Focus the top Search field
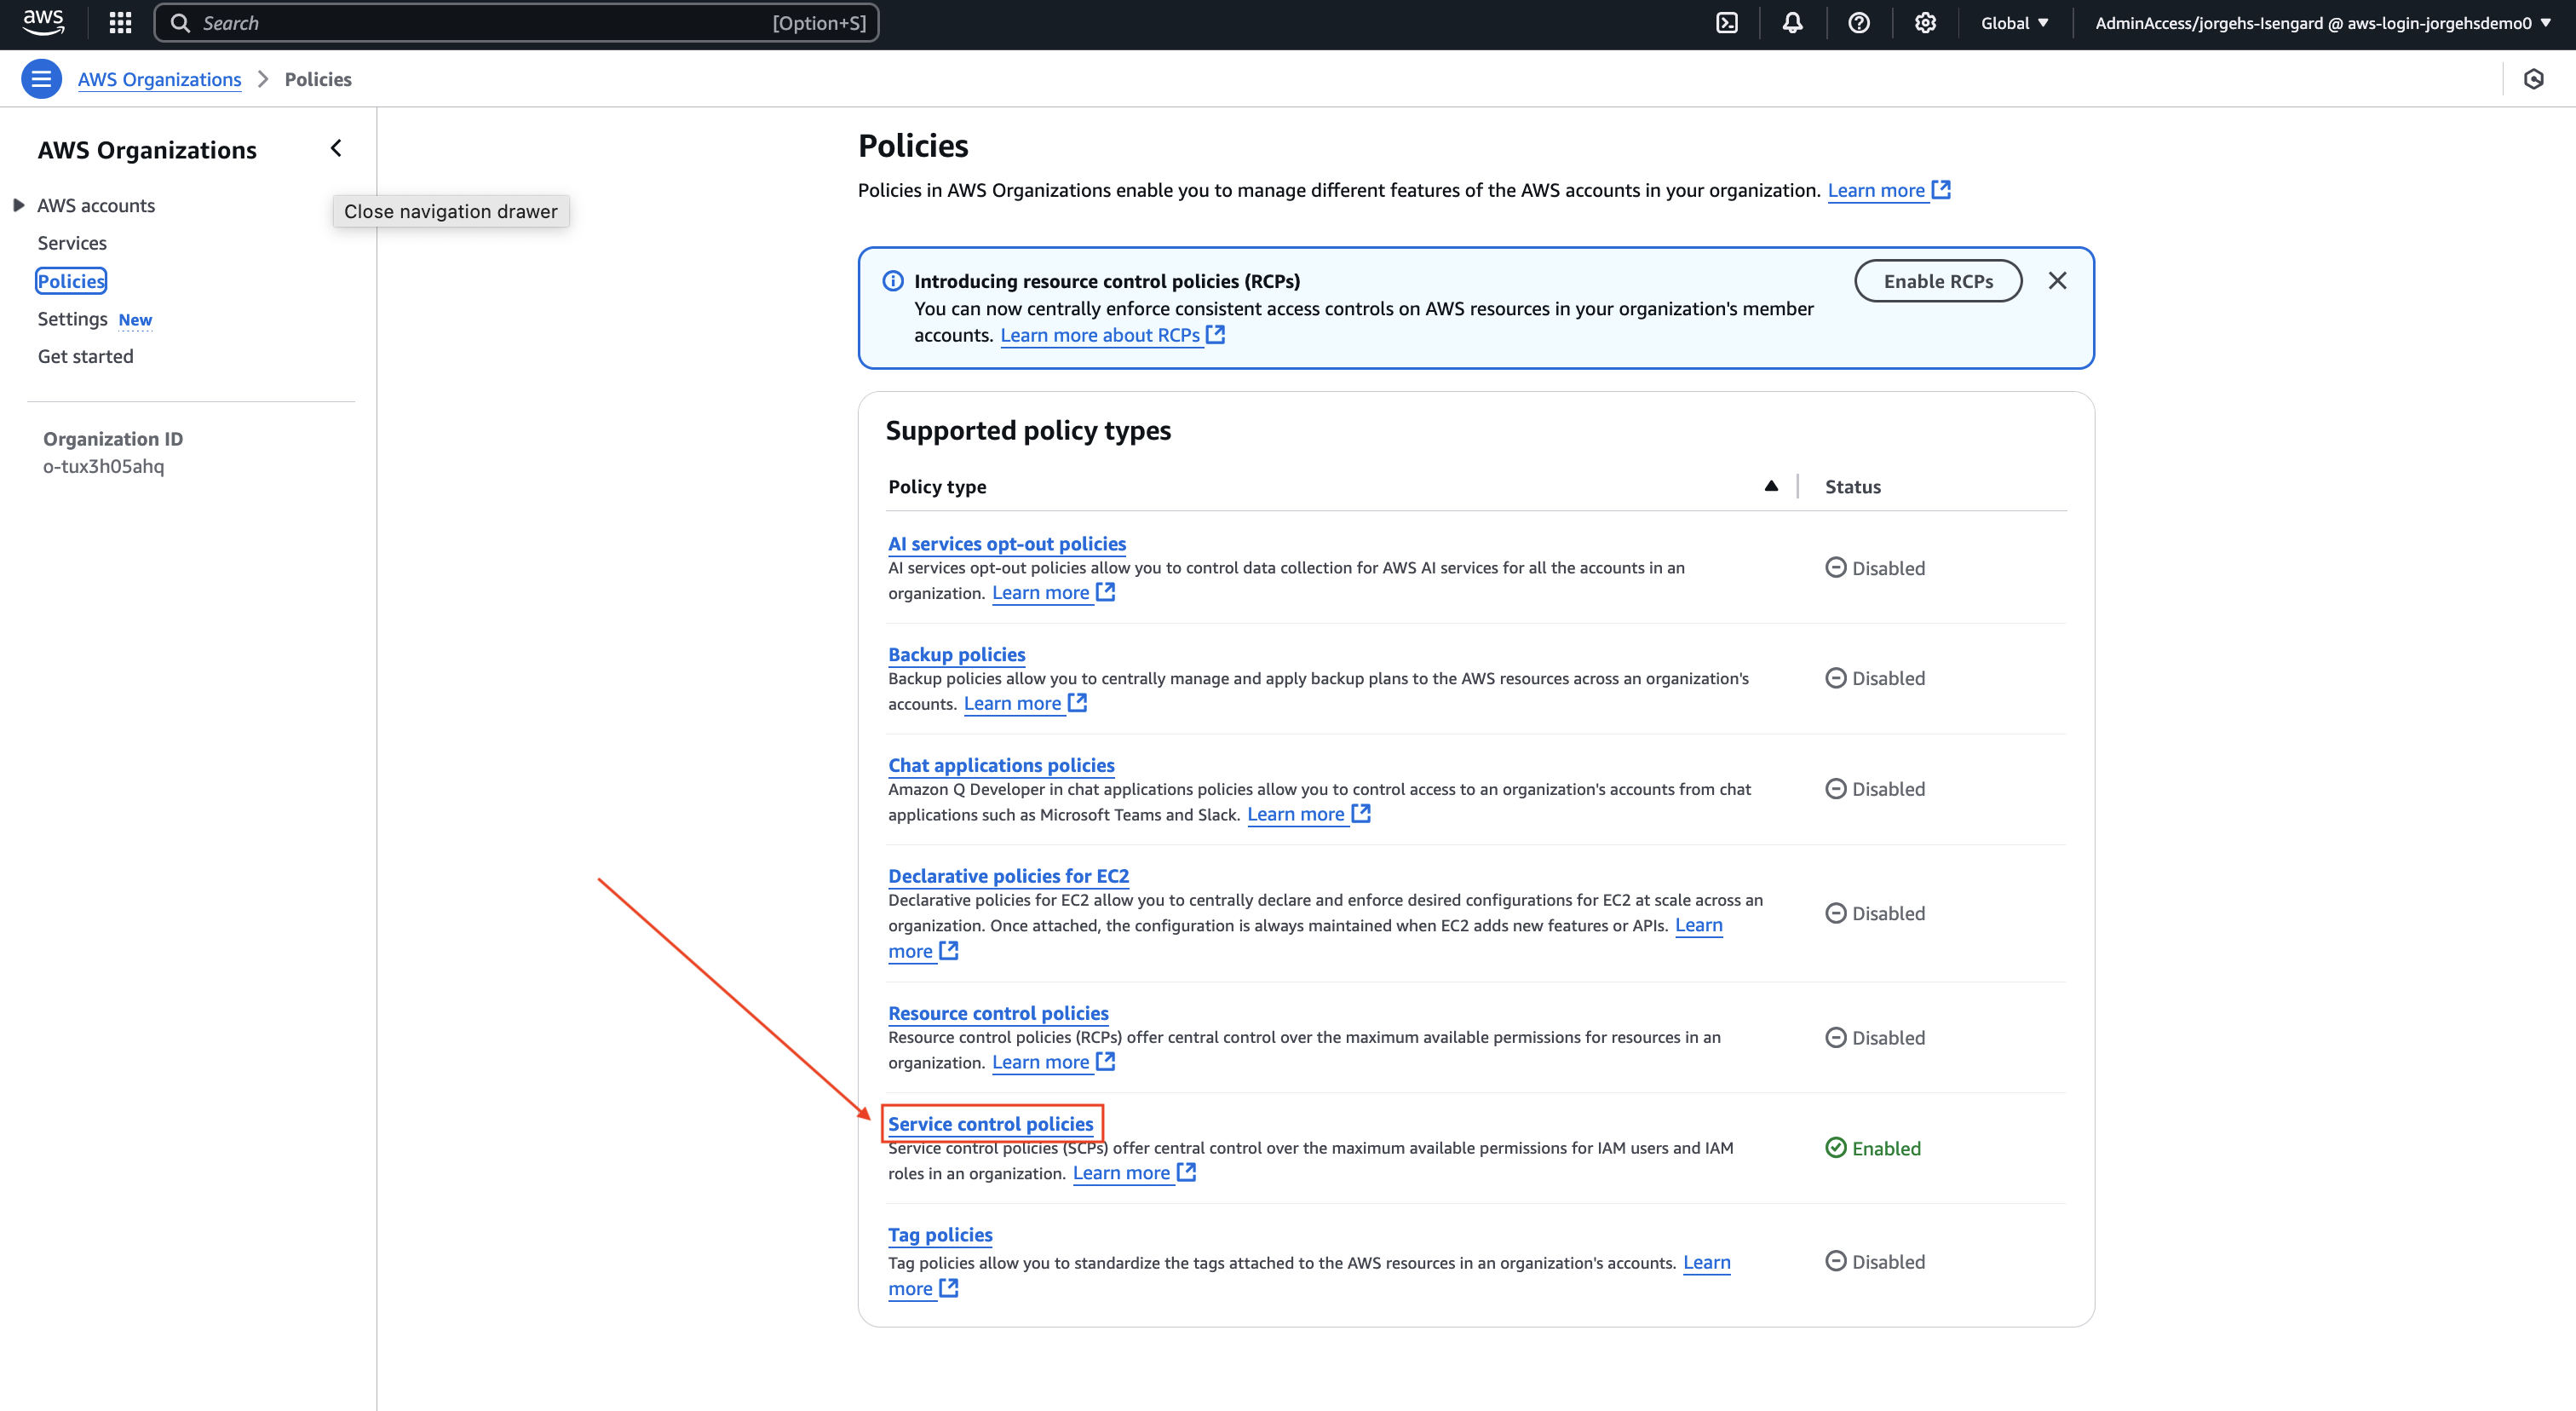The width and height of the screenshot is (2576, 1411). pyautogui.click(x=516, y=23)
